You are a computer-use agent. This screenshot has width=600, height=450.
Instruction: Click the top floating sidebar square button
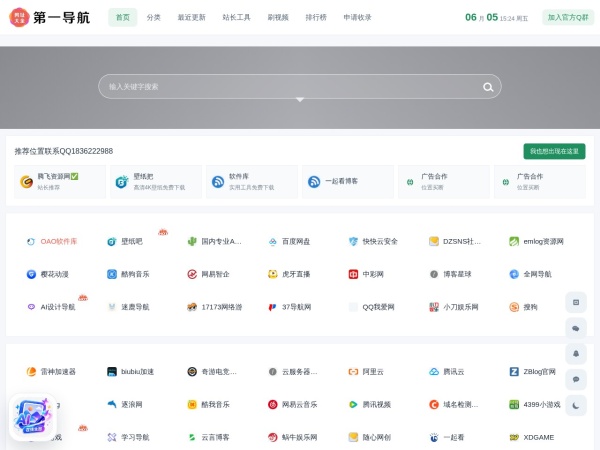(x=576, y=302)
